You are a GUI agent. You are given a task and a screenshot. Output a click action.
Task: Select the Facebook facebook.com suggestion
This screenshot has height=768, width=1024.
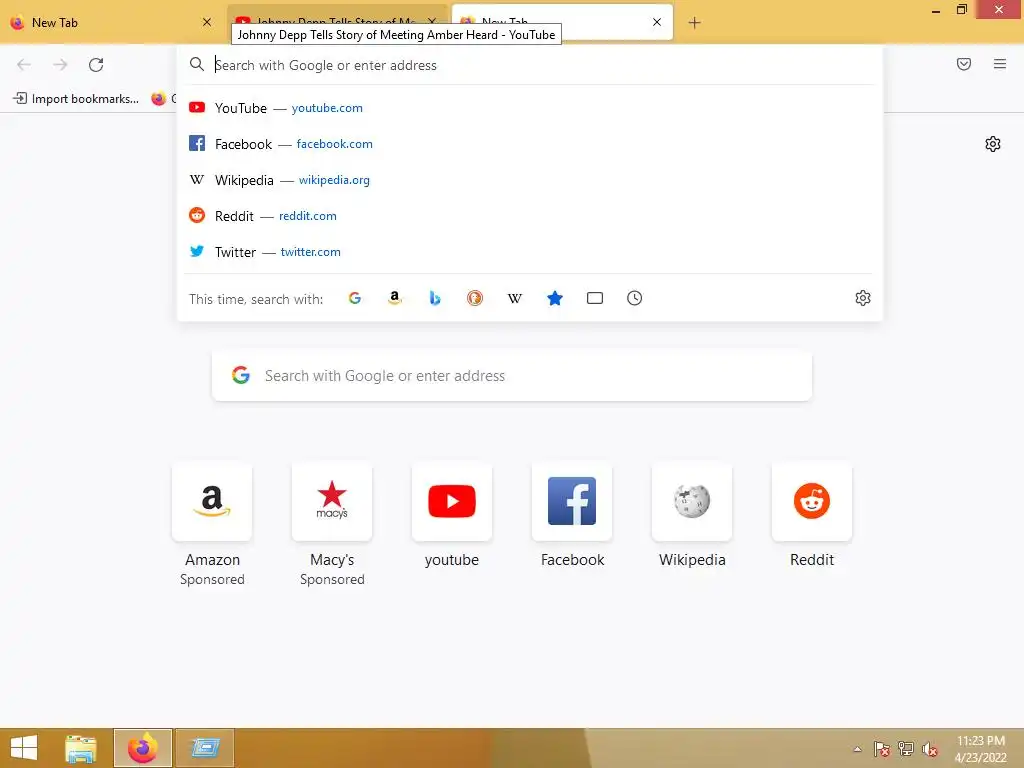(x=530, y=144)
